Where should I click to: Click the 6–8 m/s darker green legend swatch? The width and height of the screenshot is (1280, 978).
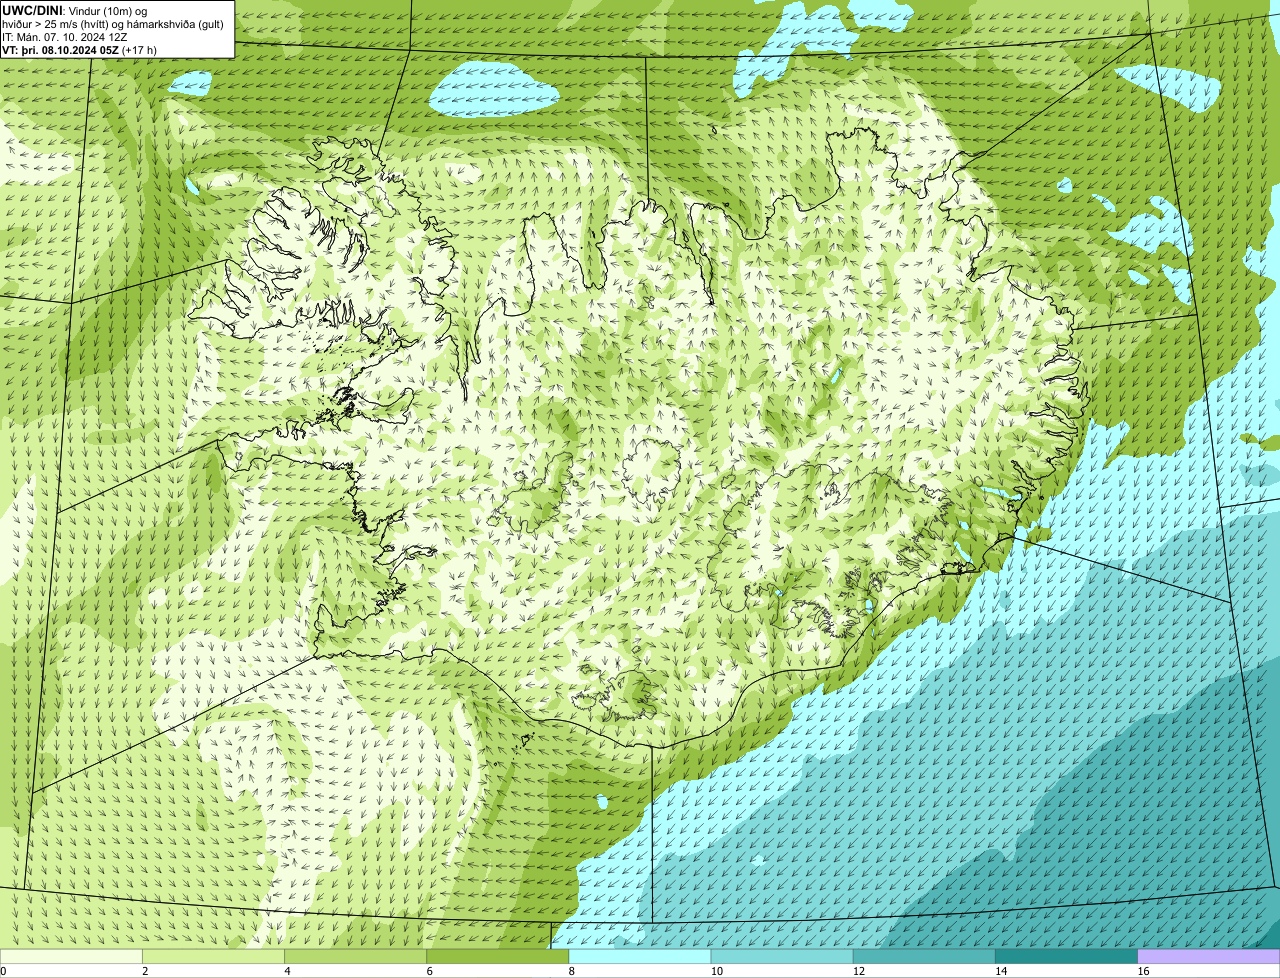497,956
